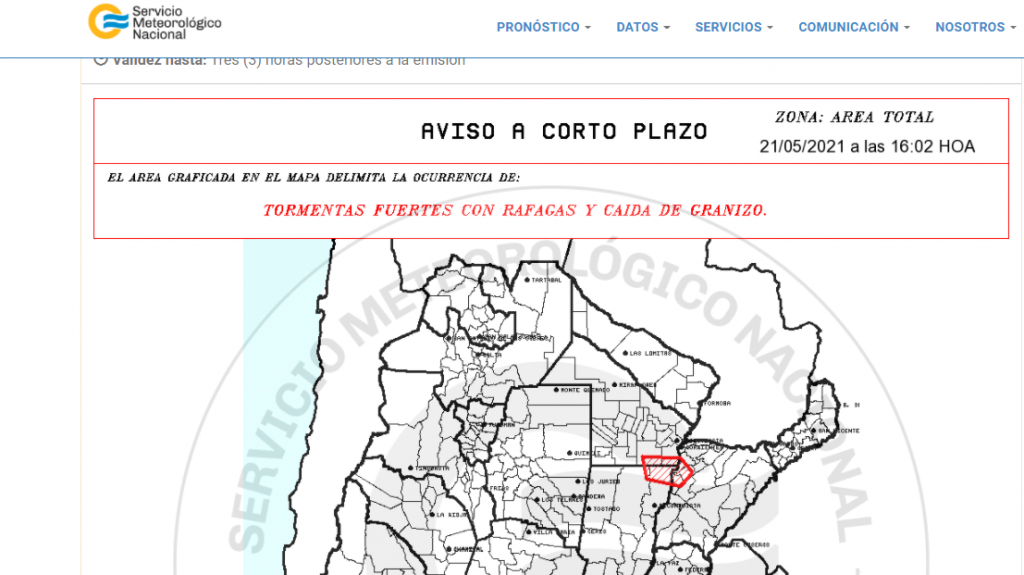Image resolution: width=1024 pixels, height=575 pixels.
Task: Click the red hatched storm warning area
Action: pos(661,468)
